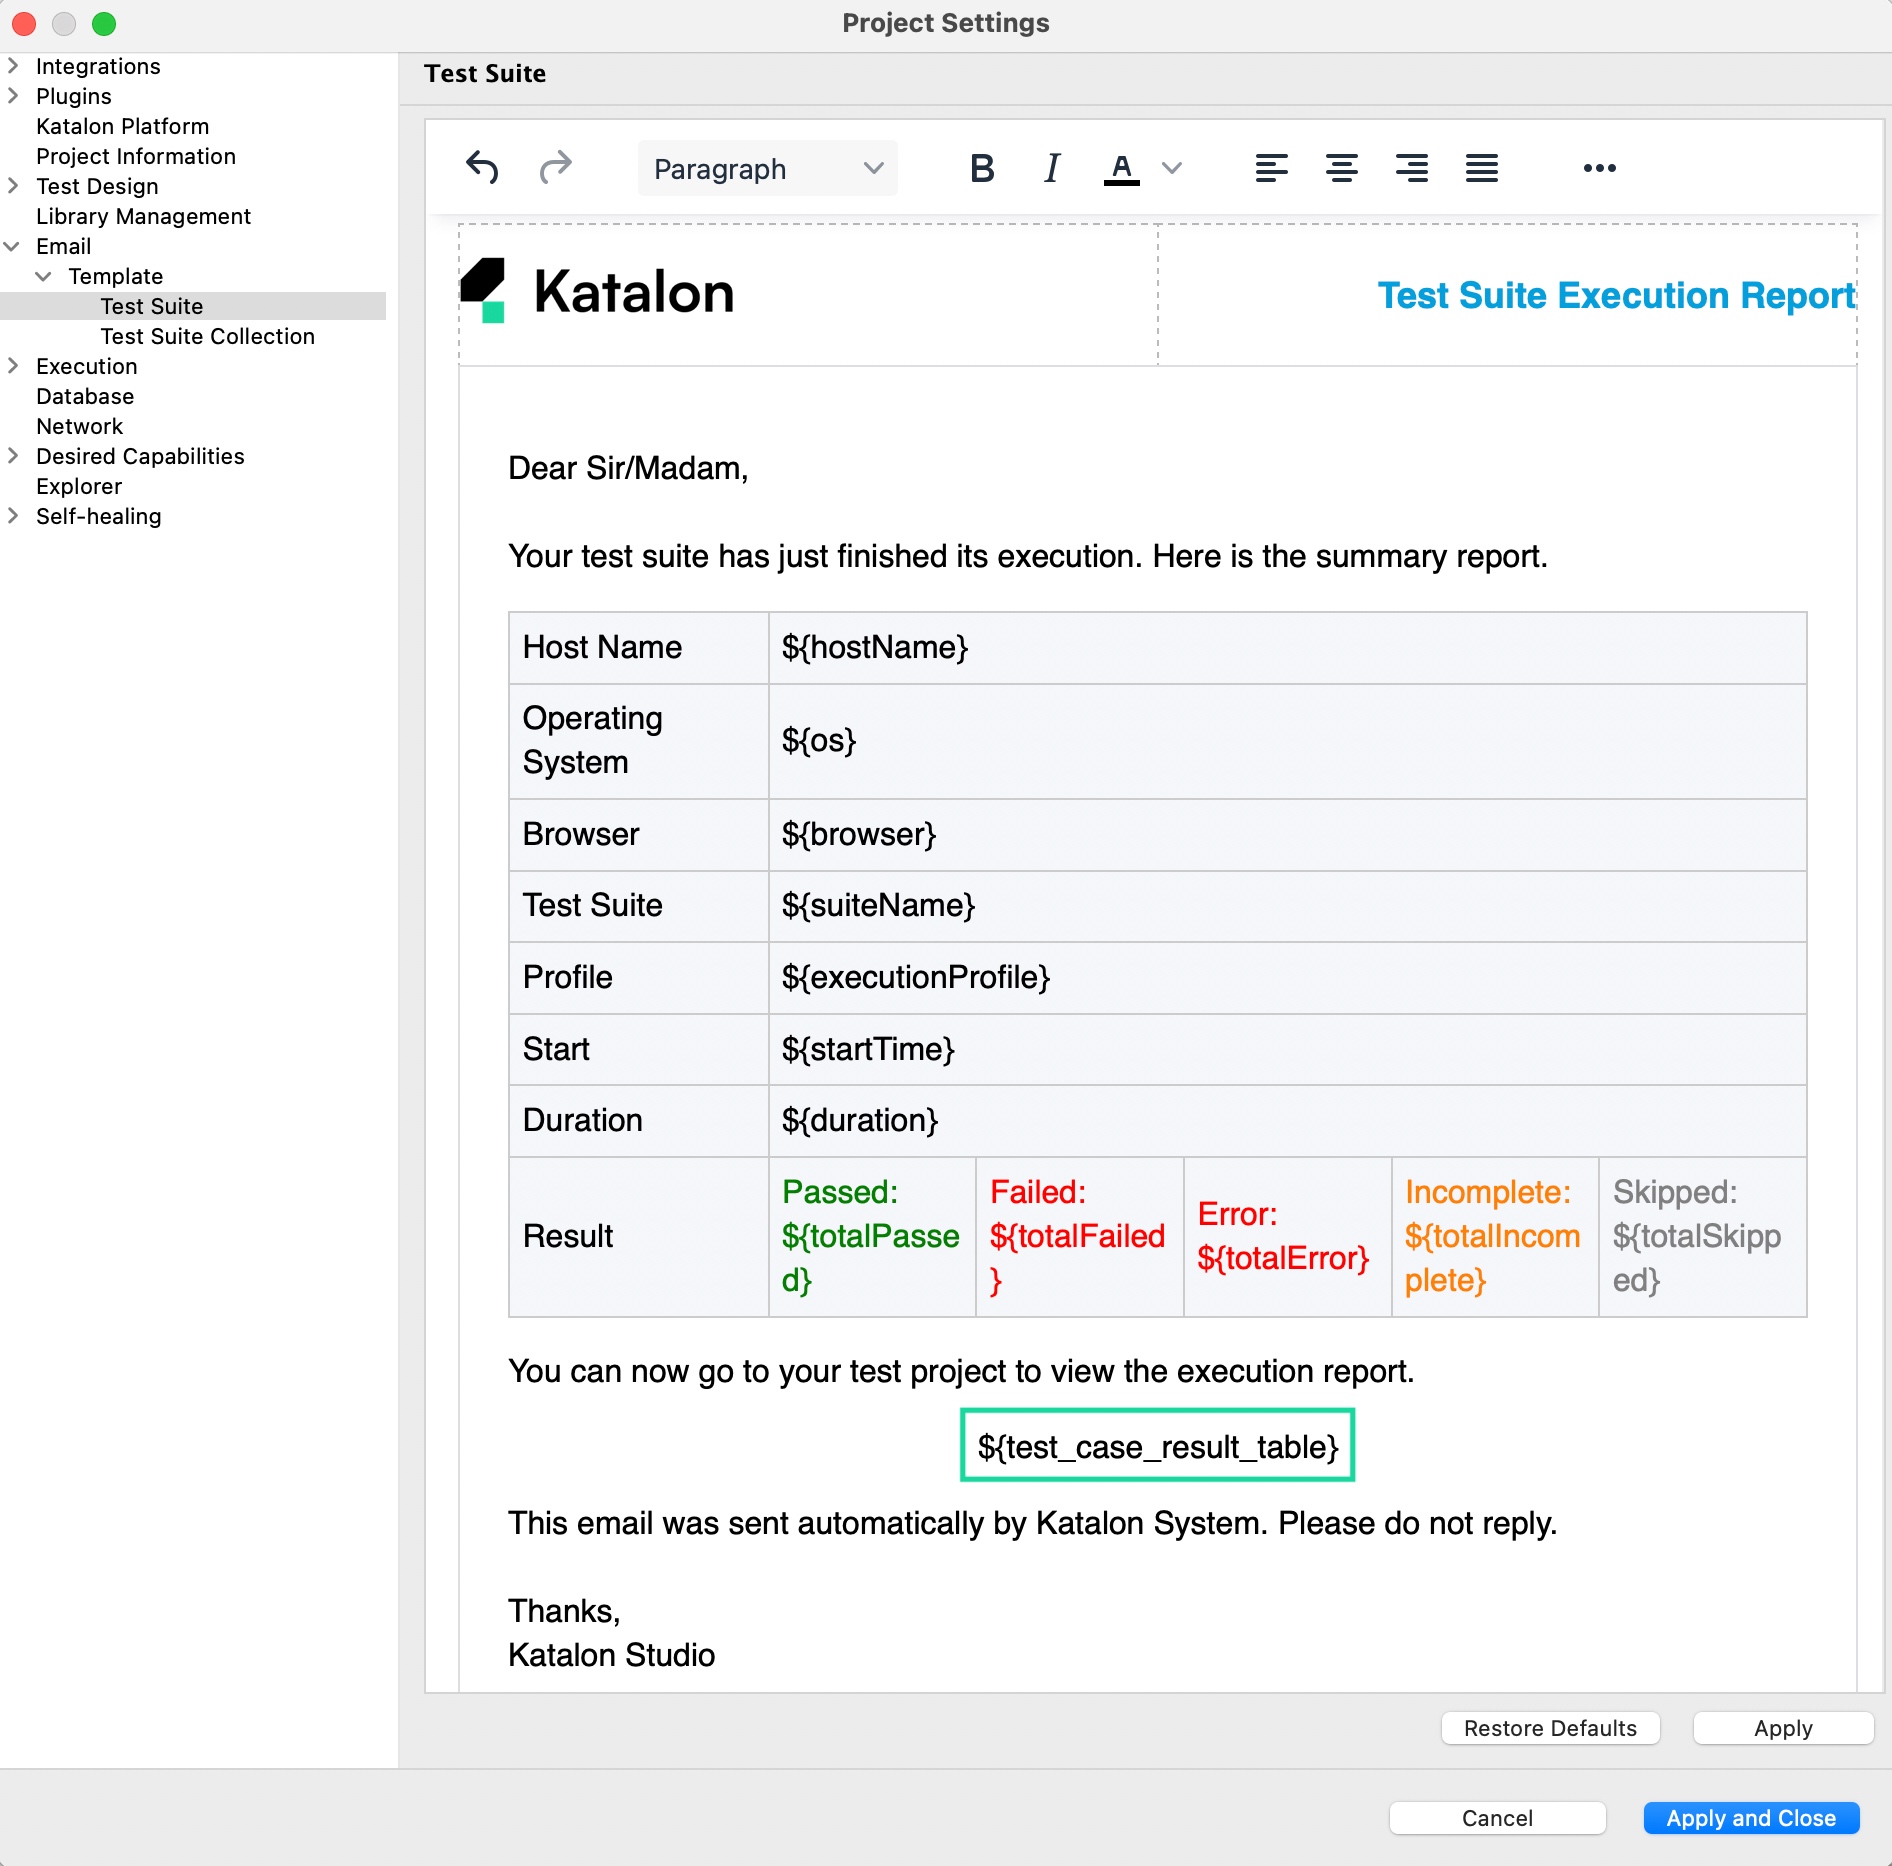Screen dimensions: 1892x1866
Task: Click the Operating System label cell
Action: coord(639,741)
